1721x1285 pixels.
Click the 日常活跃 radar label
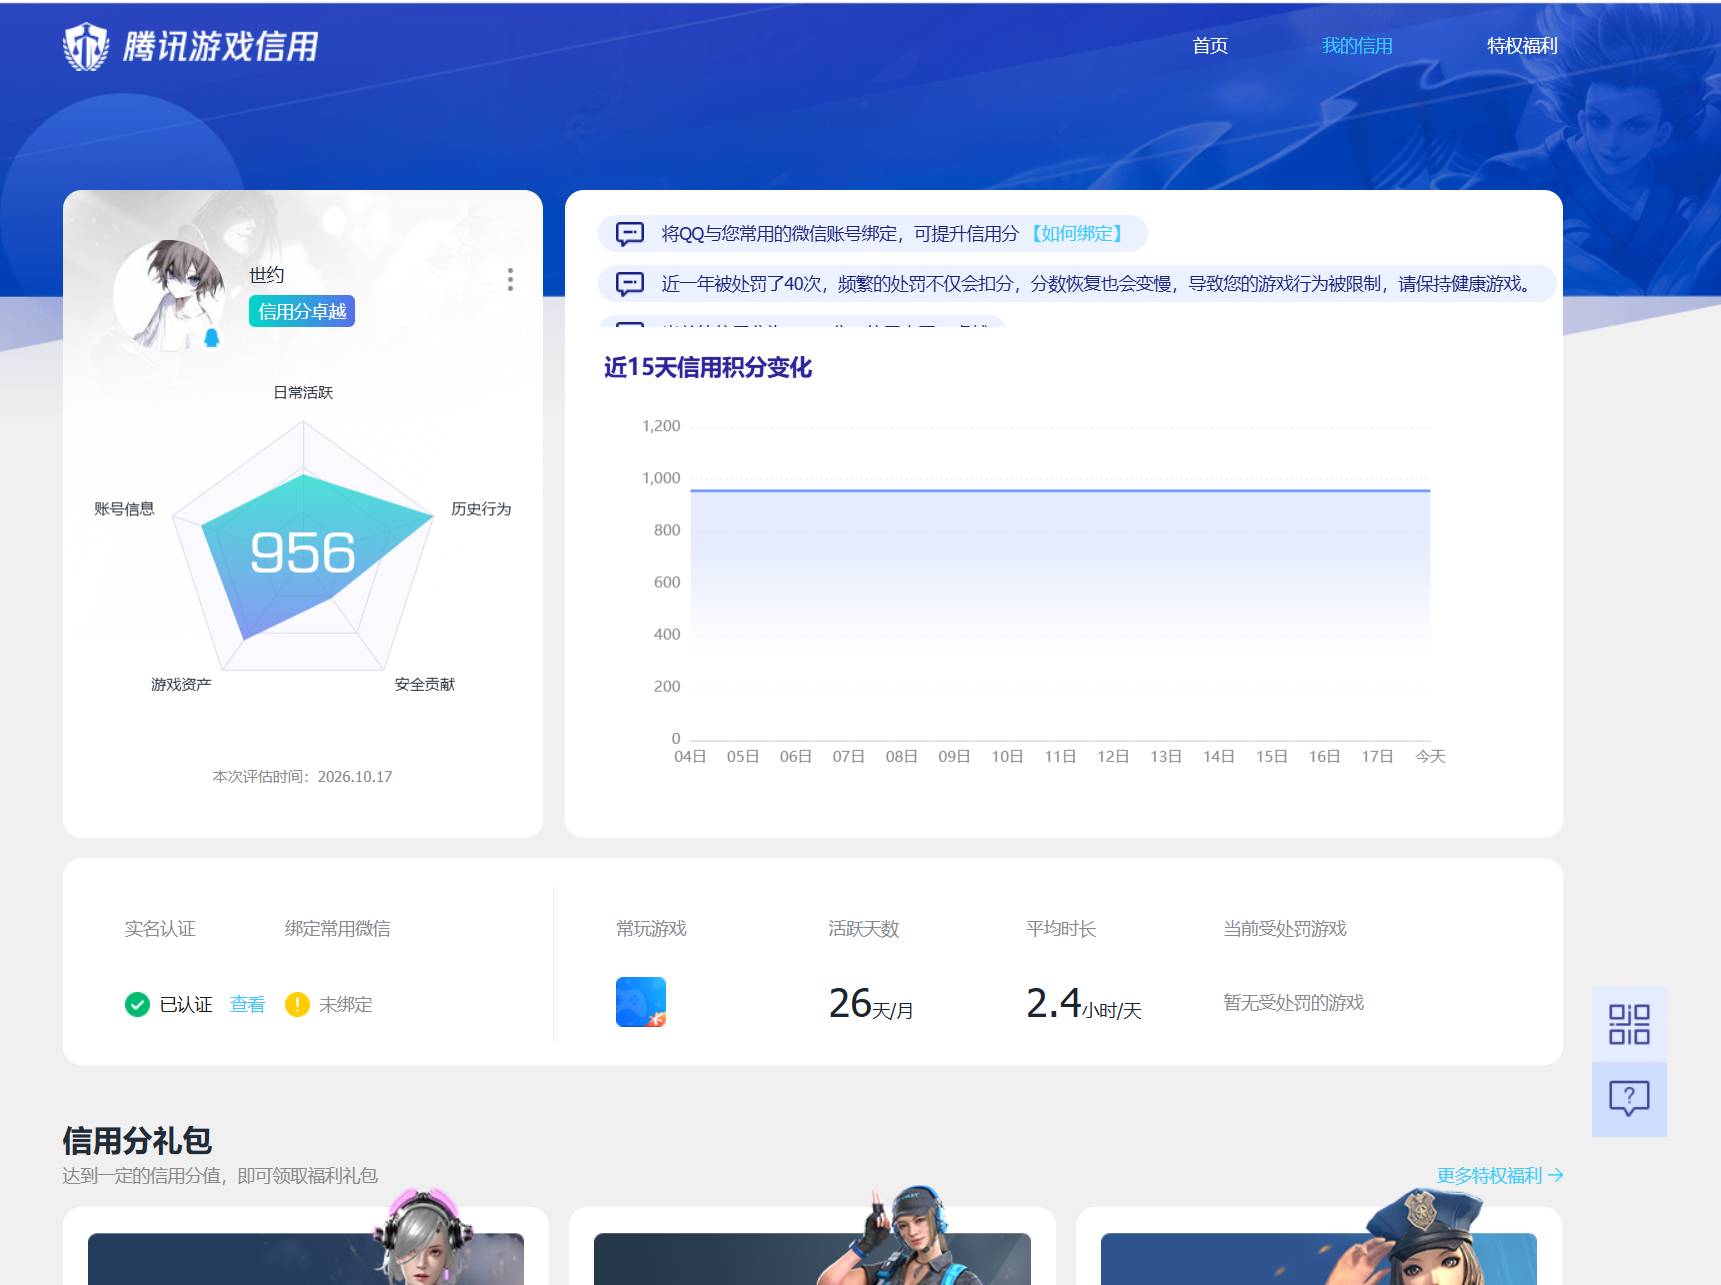303,392
